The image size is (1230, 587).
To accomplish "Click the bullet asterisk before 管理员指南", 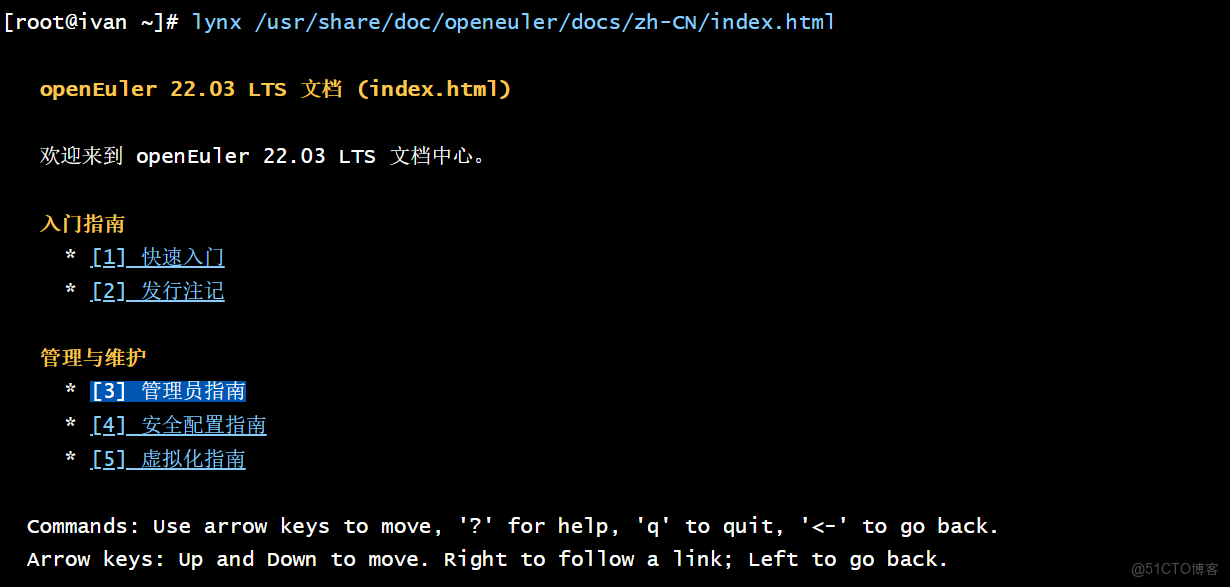I will (x=71, y=391).
